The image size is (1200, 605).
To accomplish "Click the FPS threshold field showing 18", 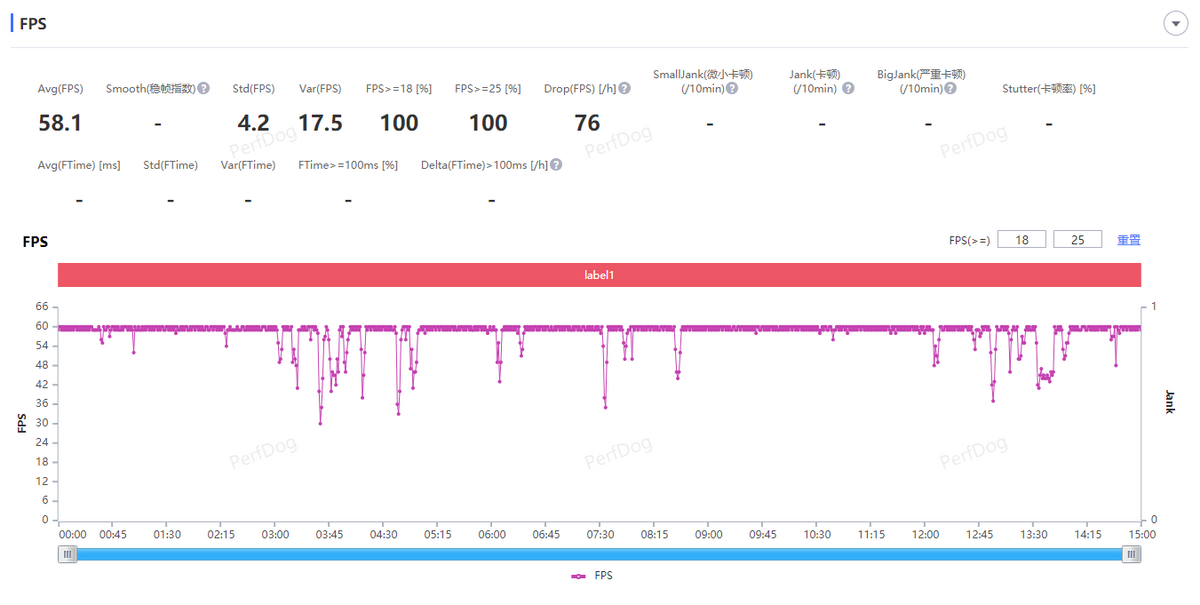I will coord(1021,239).
